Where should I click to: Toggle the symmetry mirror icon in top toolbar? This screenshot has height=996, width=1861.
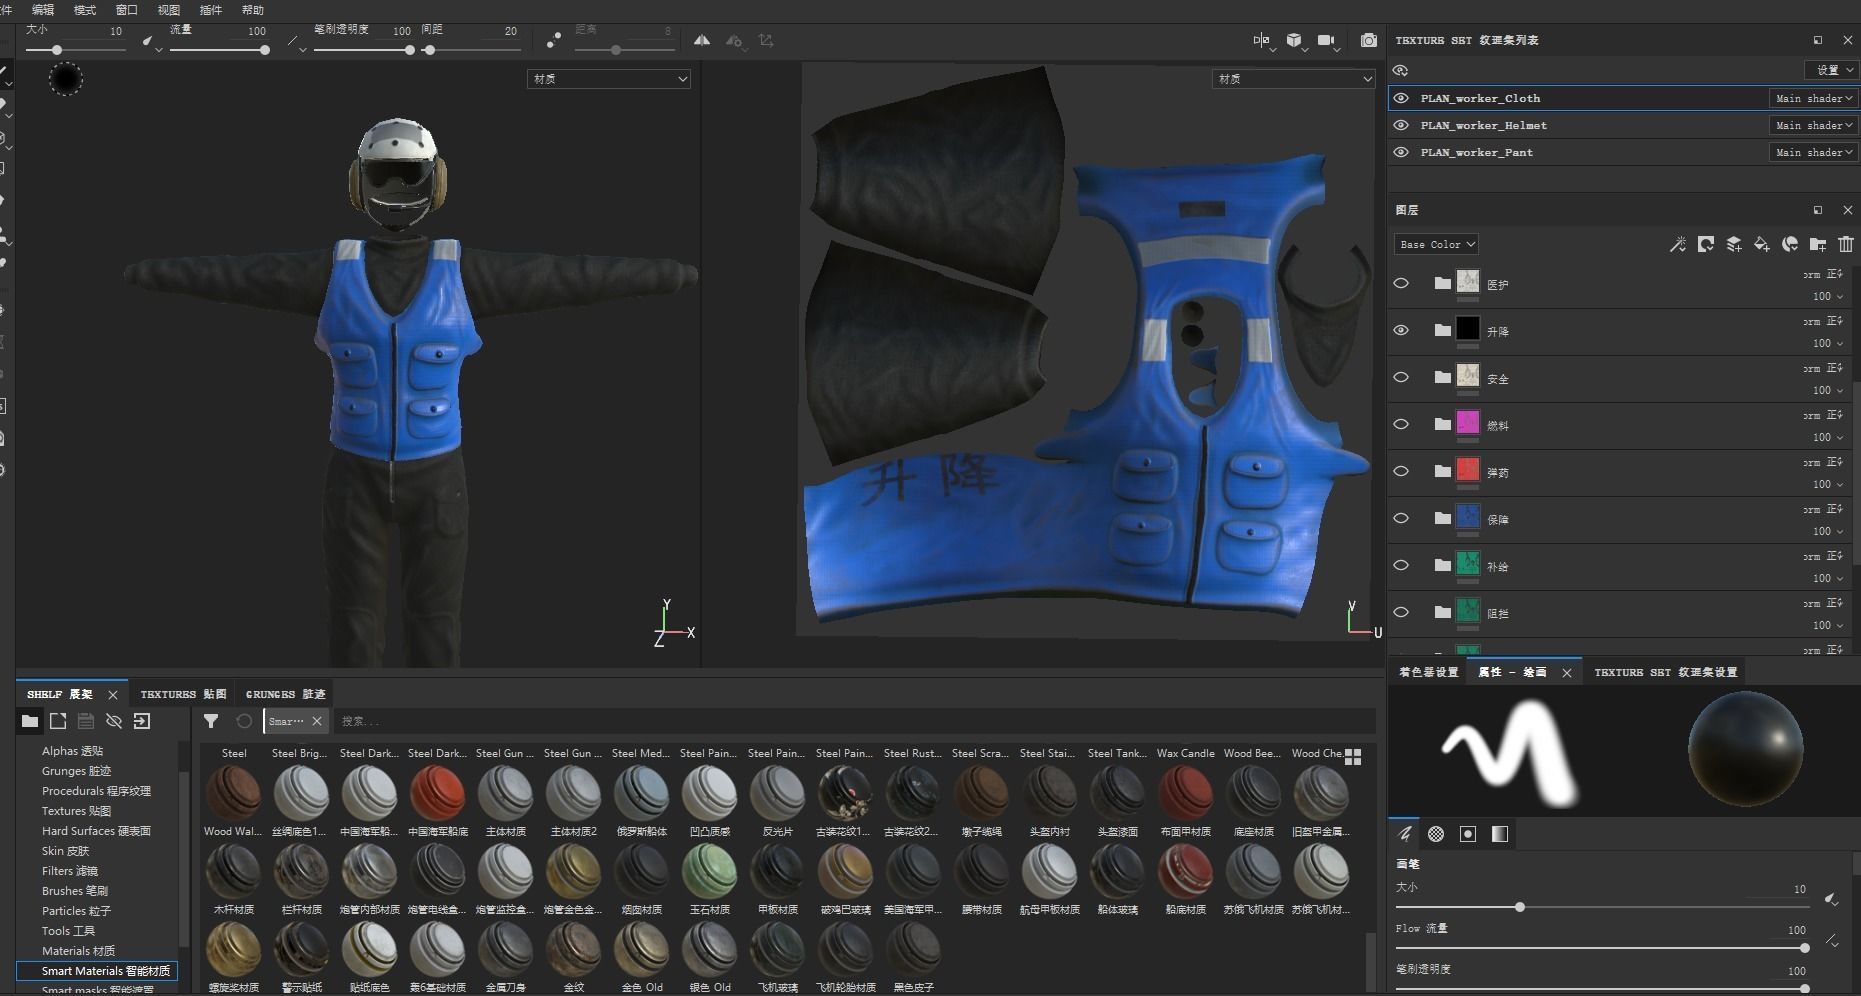point(702,40)
